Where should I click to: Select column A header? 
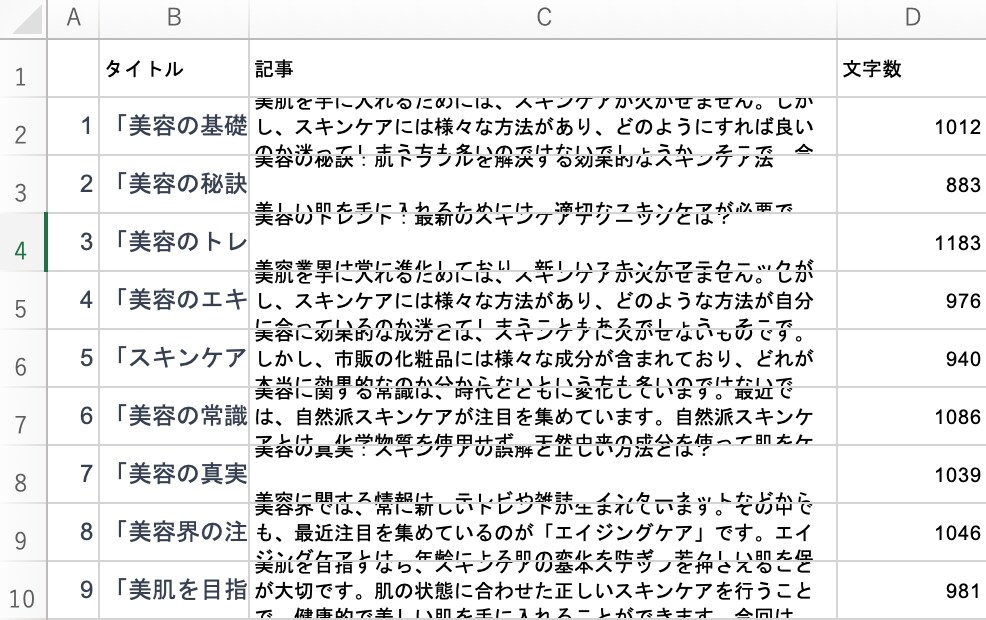tap(73, 19)
